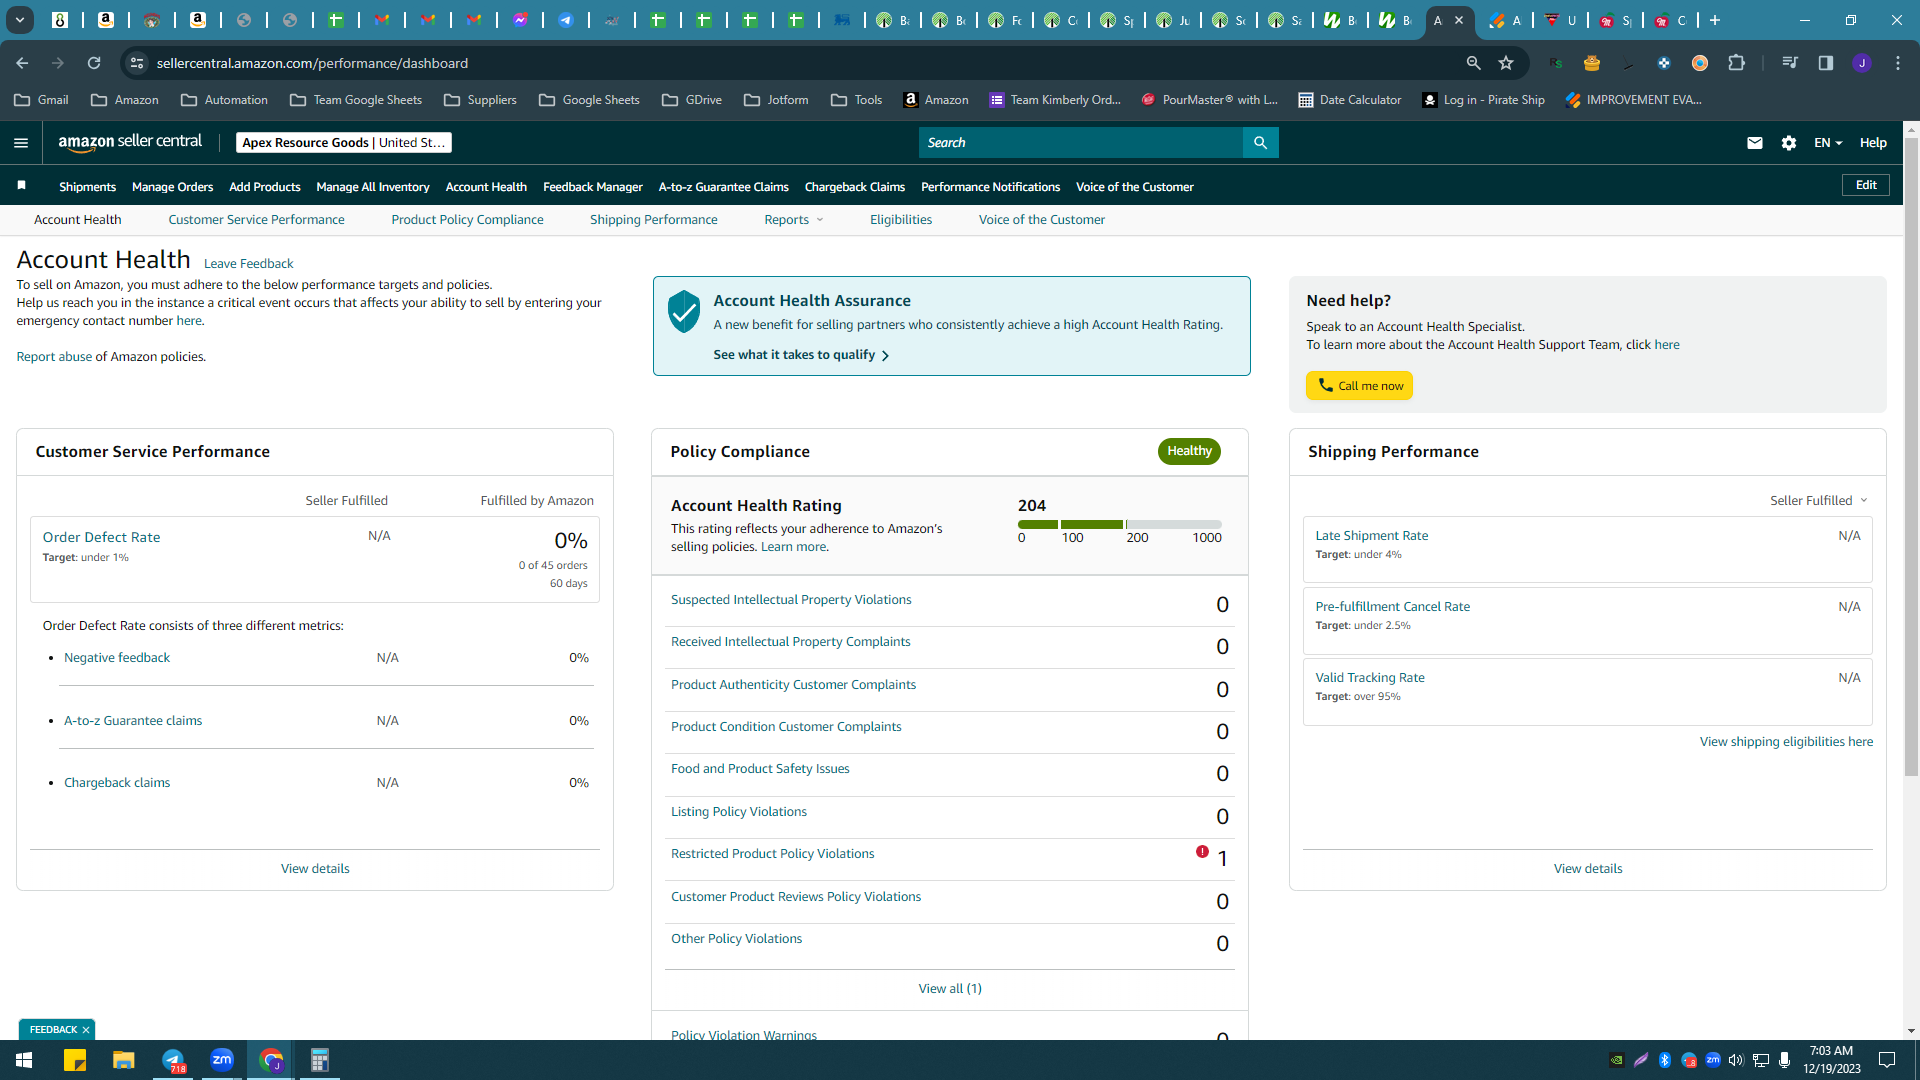Click the Call me now button
The height and width of the screenshot is (1080, 1920).
pyautogui.click(x=1359, y=386)
